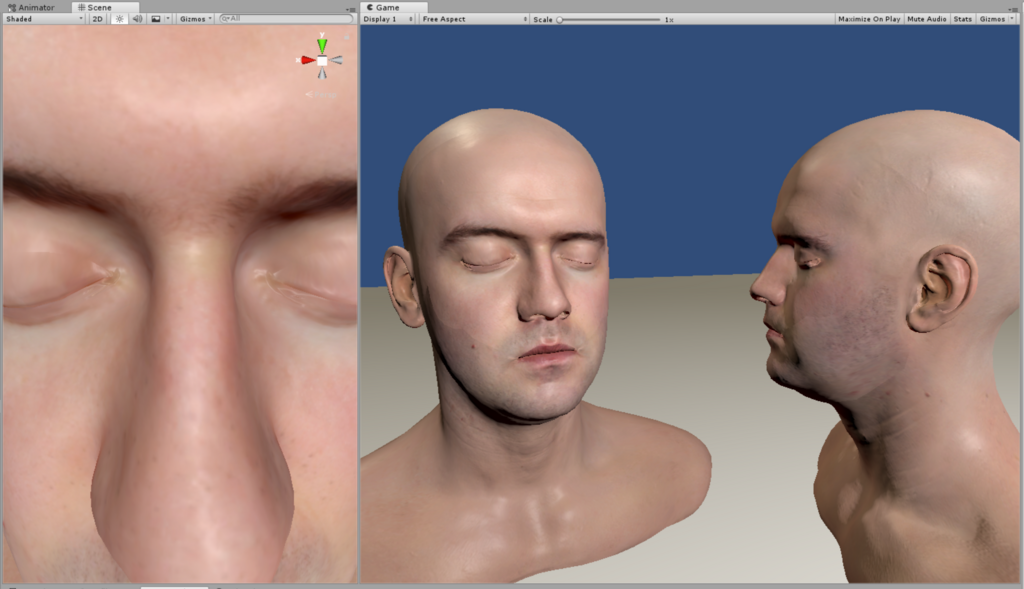Screen dimensions: 1024x589
Task: Toggle Mute Audio in Game view
Action: pos(926,19)
